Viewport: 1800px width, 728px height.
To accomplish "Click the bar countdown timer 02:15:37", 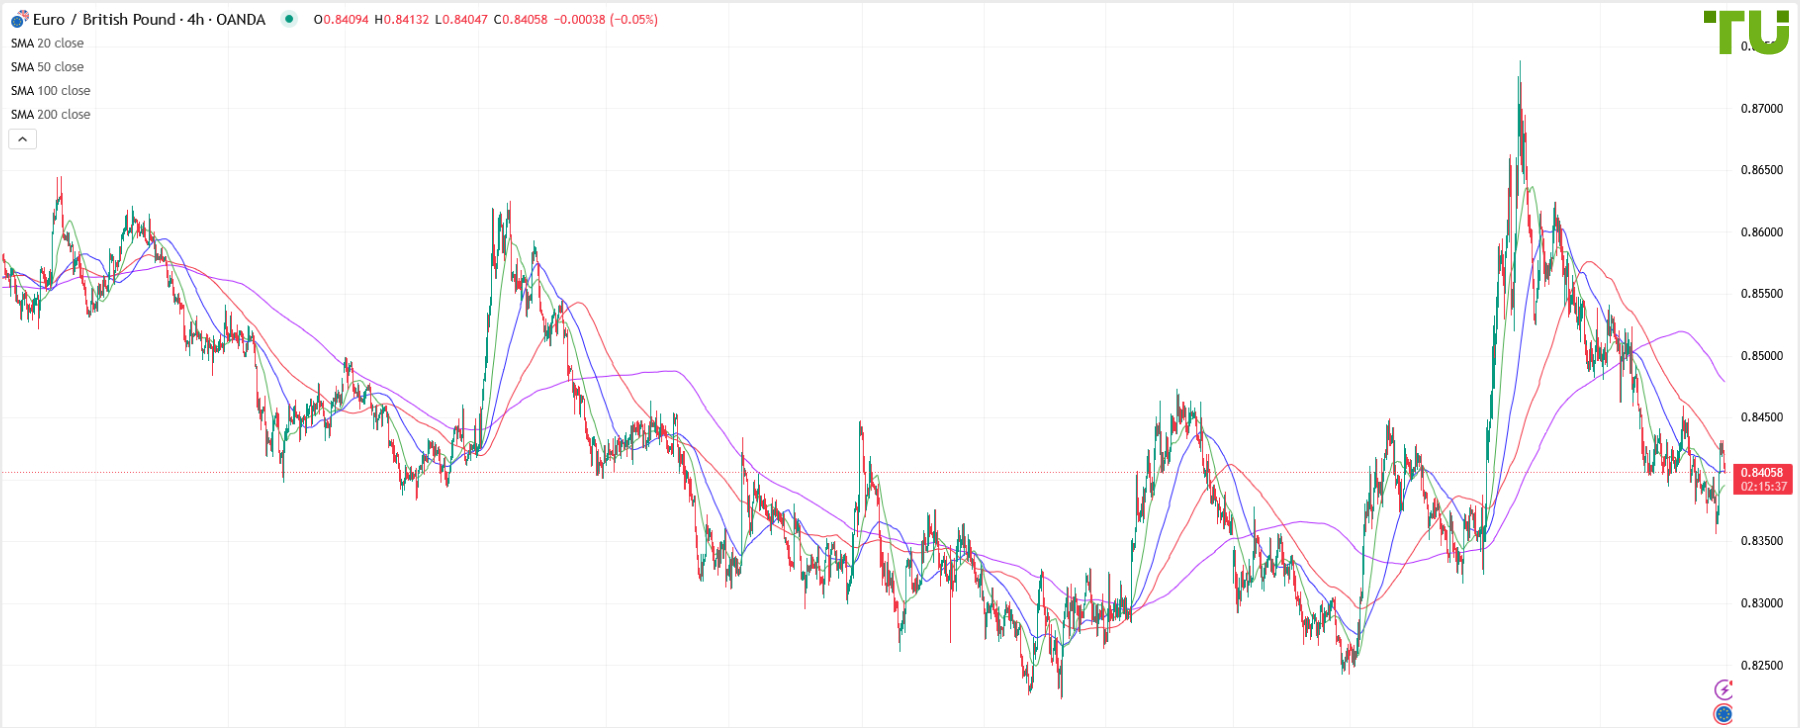I will tap(1762, 487).
